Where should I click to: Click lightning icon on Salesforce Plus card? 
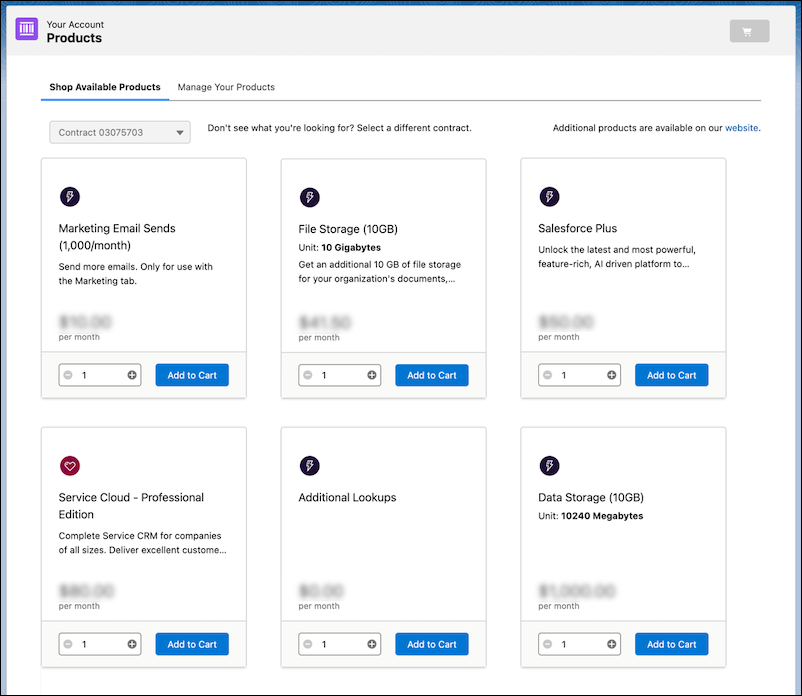549,196
